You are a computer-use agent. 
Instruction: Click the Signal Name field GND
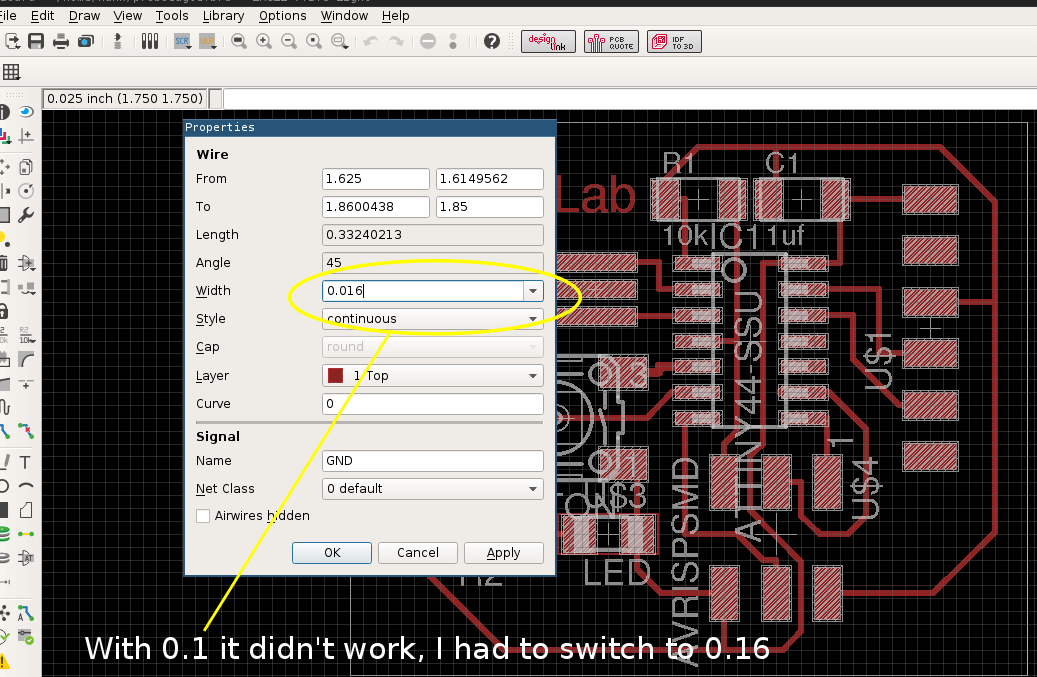(433, 461)
